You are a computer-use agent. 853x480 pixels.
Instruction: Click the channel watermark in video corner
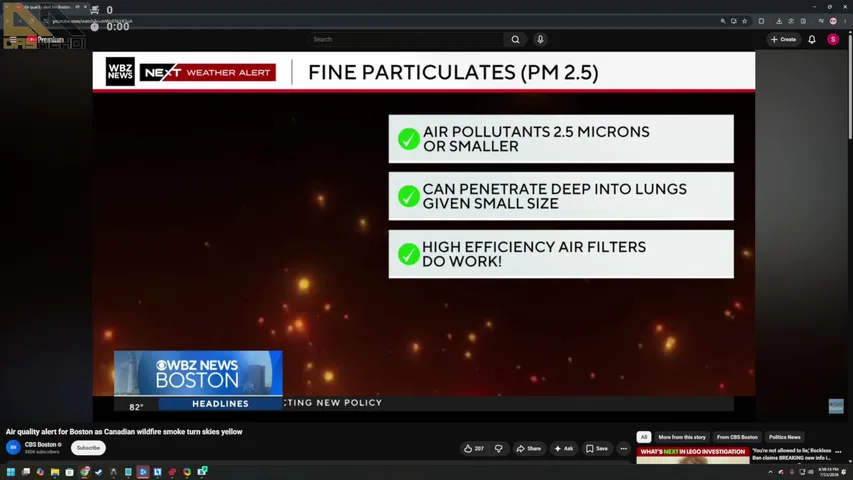tap(836, 406)
